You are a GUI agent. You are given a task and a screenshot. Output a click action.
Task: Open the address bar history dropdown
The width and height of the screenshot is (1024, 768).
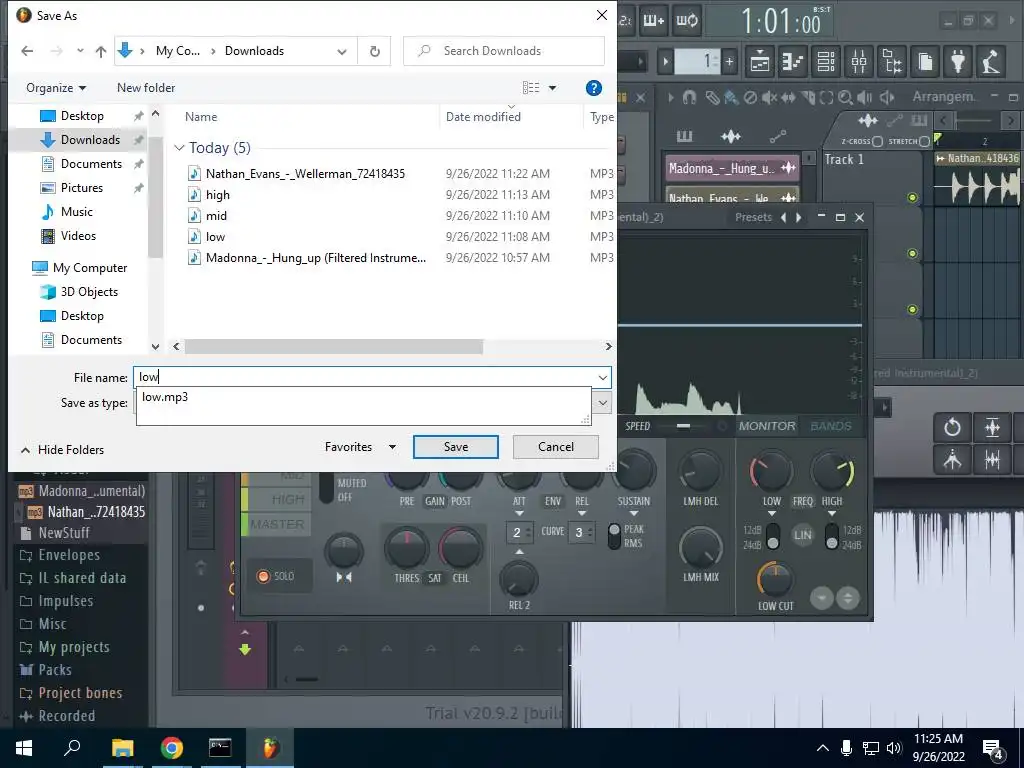point(342,52)
